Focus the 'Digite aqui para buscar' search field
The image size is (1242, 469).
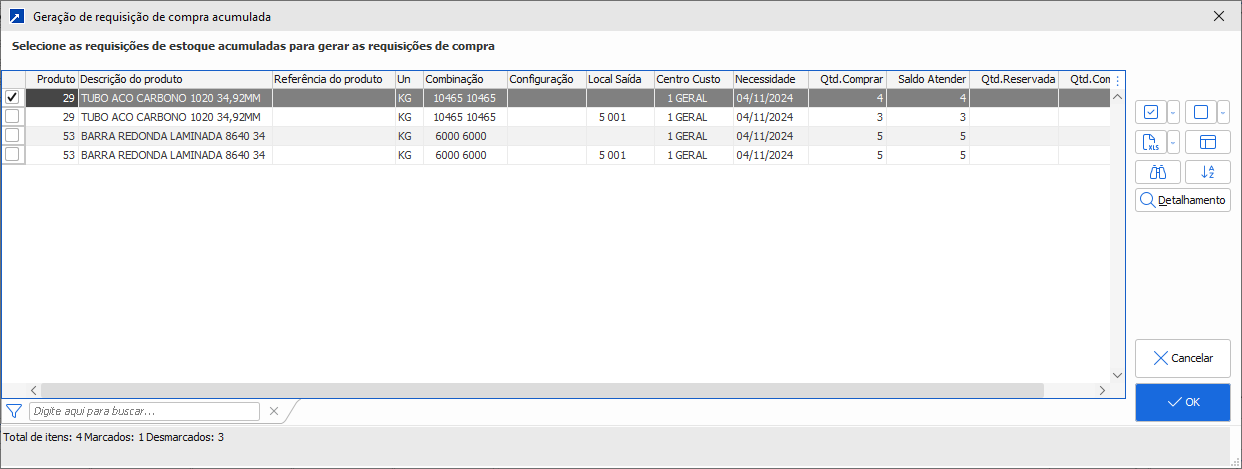[144, 411]
